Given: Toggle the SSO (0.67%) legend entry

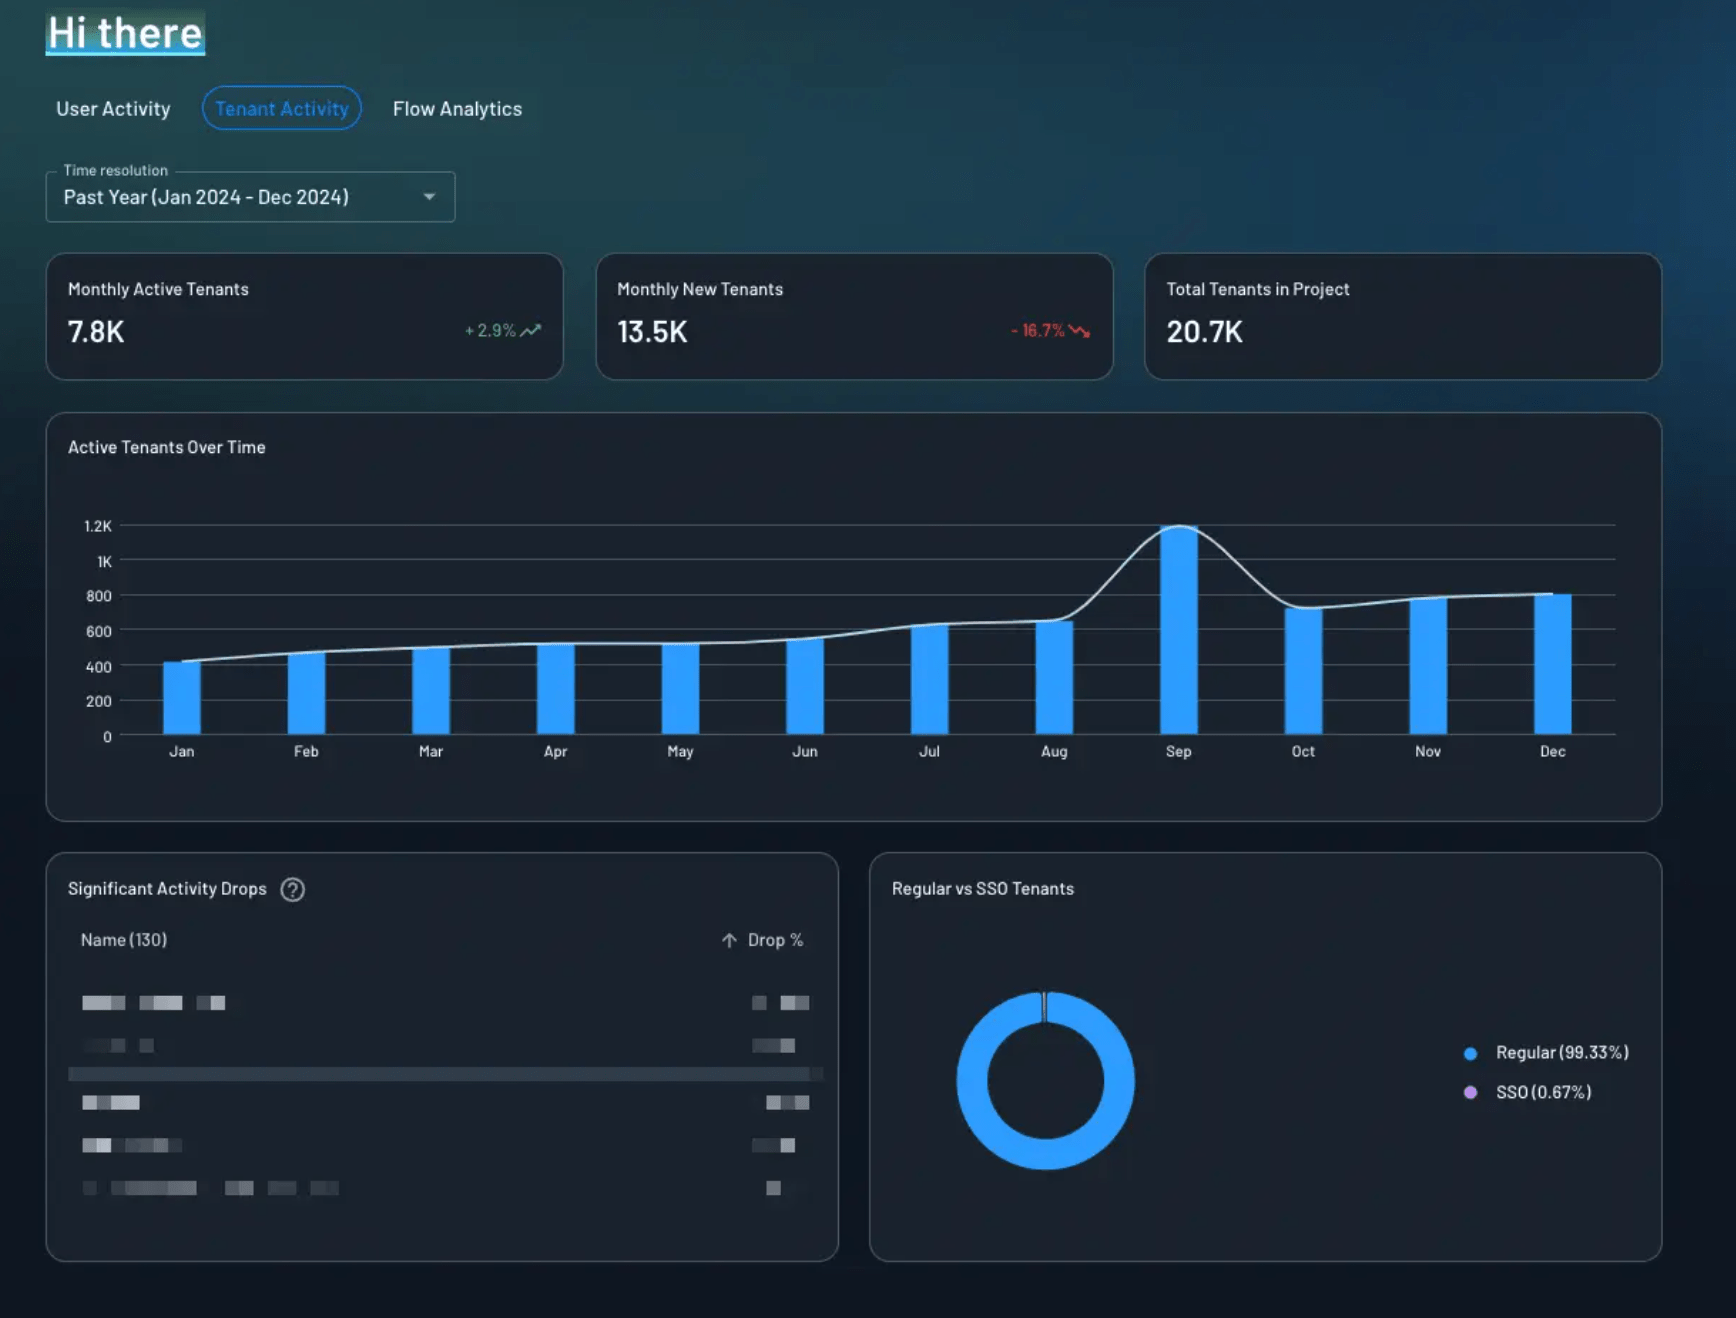Looking at the screenshot, I should 1543,1092.
